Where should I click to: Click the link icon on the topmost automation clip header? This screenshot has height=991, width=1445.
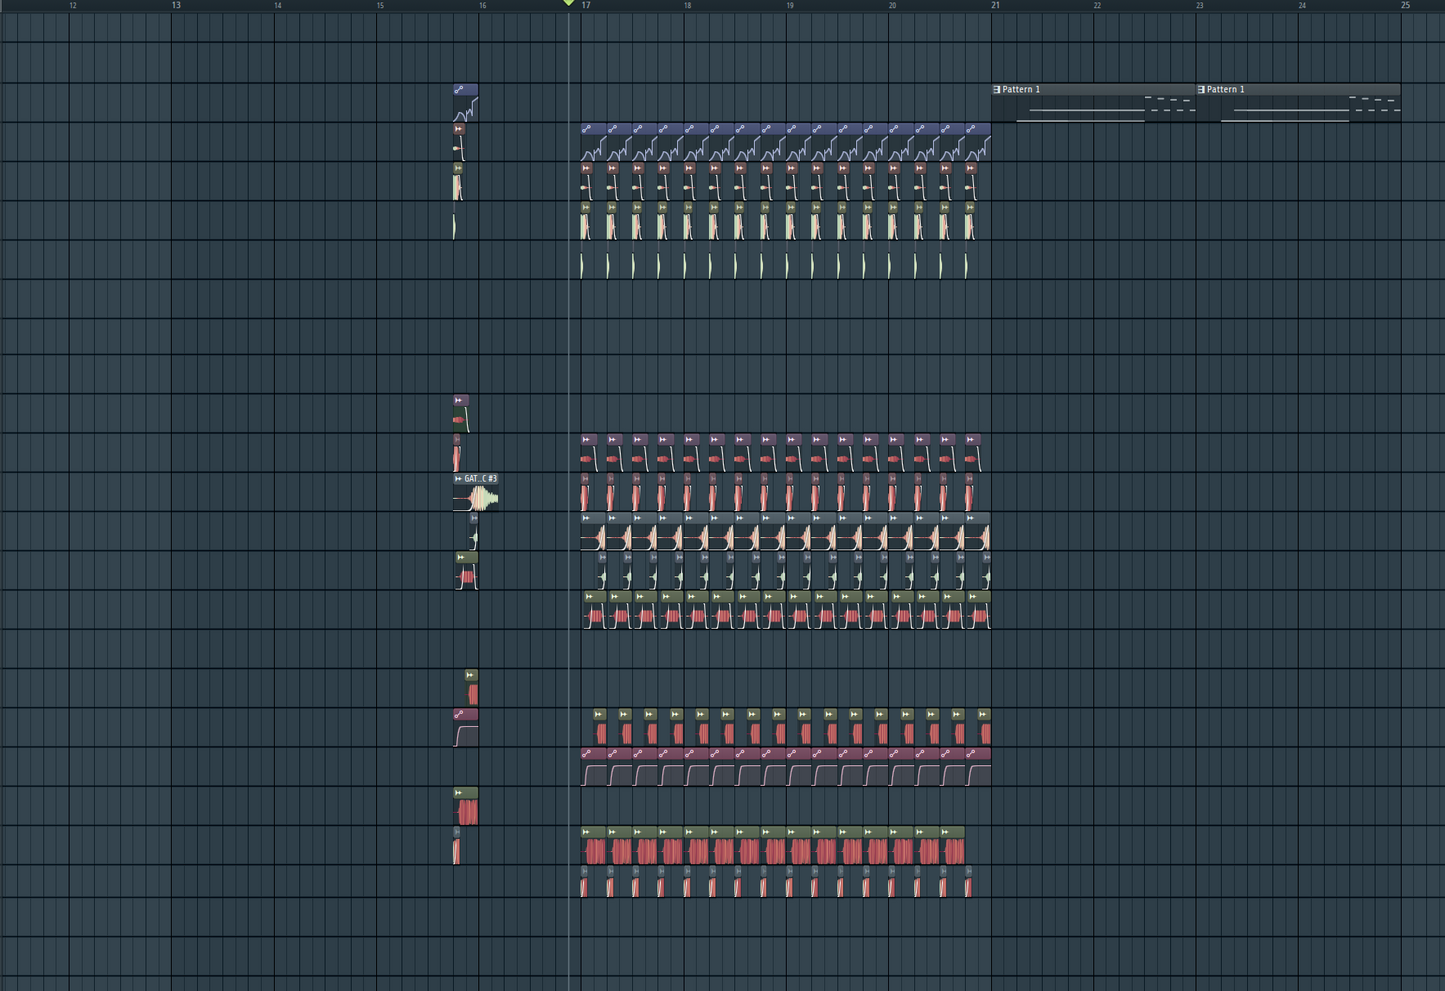coord(461,89)
